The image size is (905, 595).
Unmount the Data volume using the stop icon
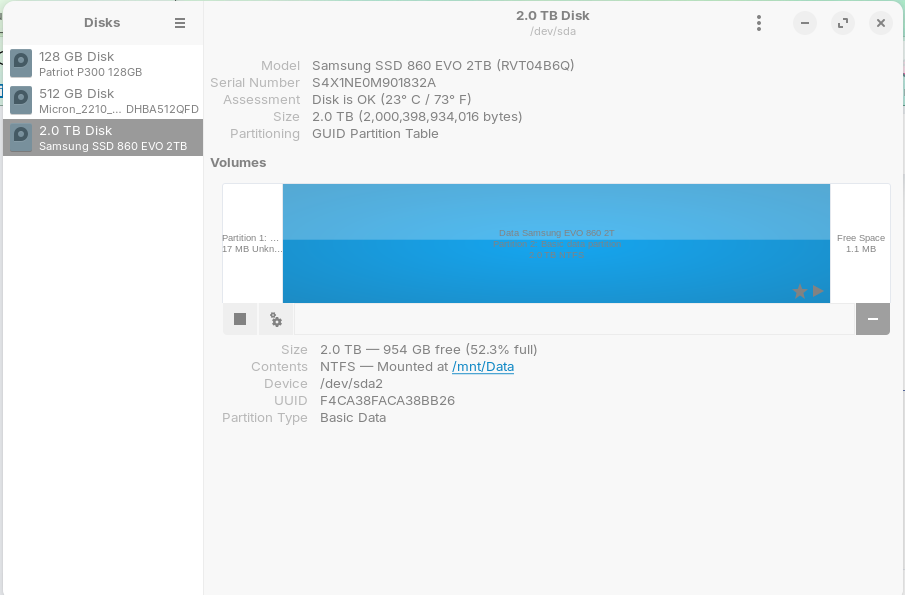pos(239,318)
